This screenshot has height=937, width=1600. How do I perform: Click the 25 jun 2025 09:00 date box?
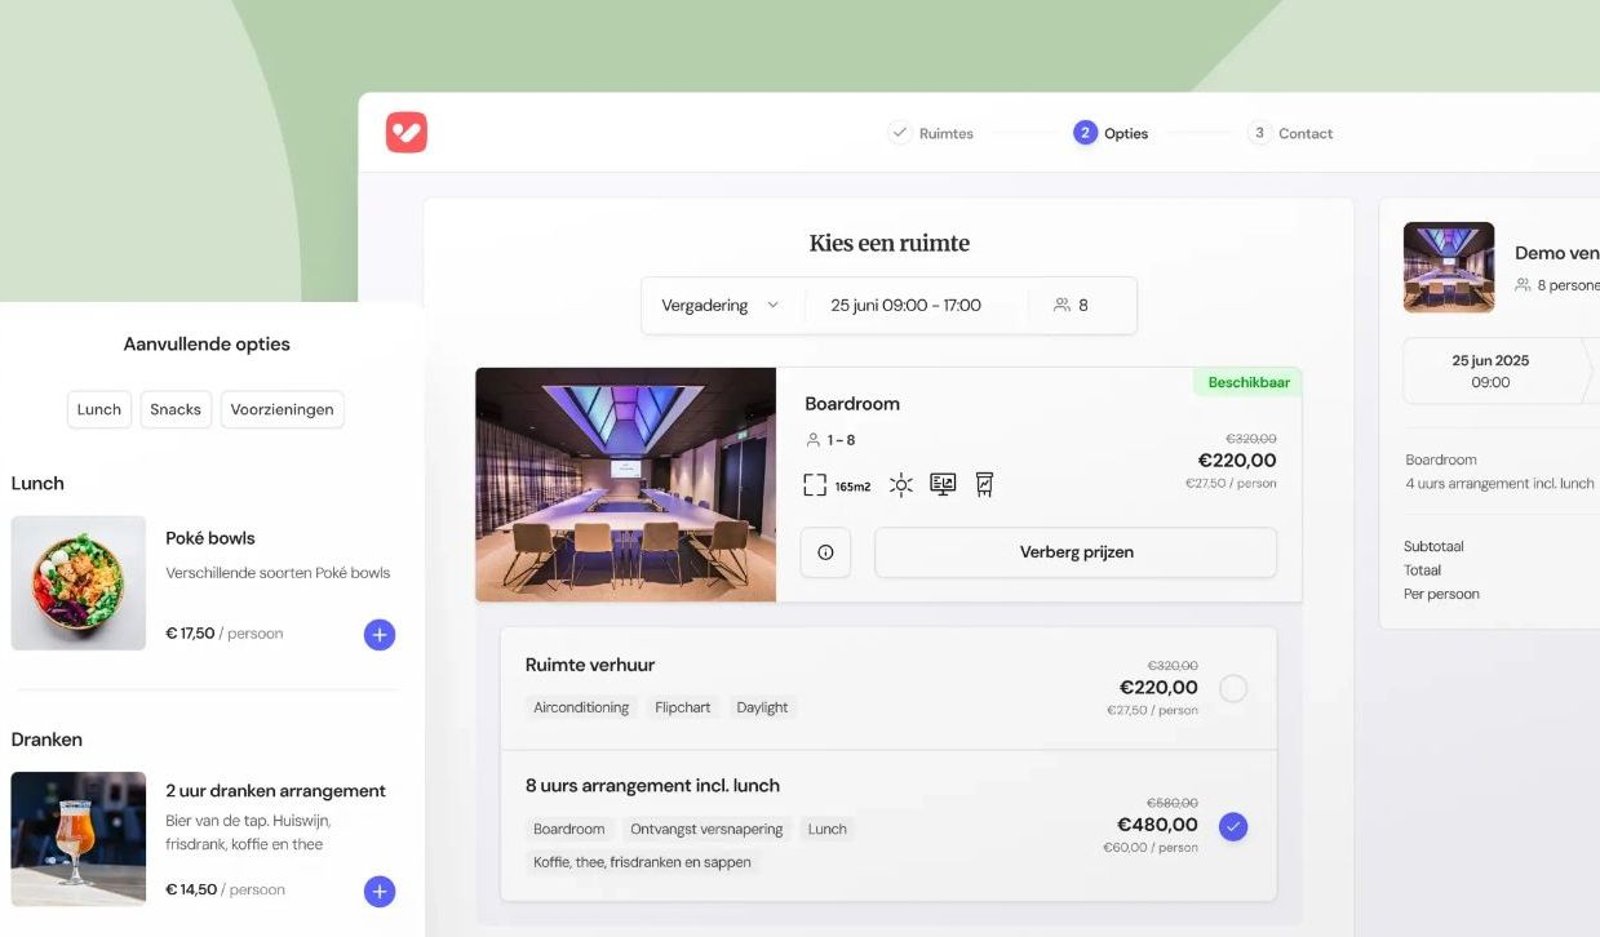coord(1490,371)
